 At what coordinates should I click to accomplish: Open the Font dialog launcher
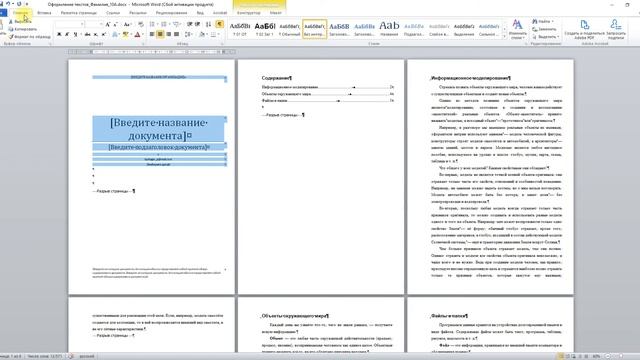[142, 44]
